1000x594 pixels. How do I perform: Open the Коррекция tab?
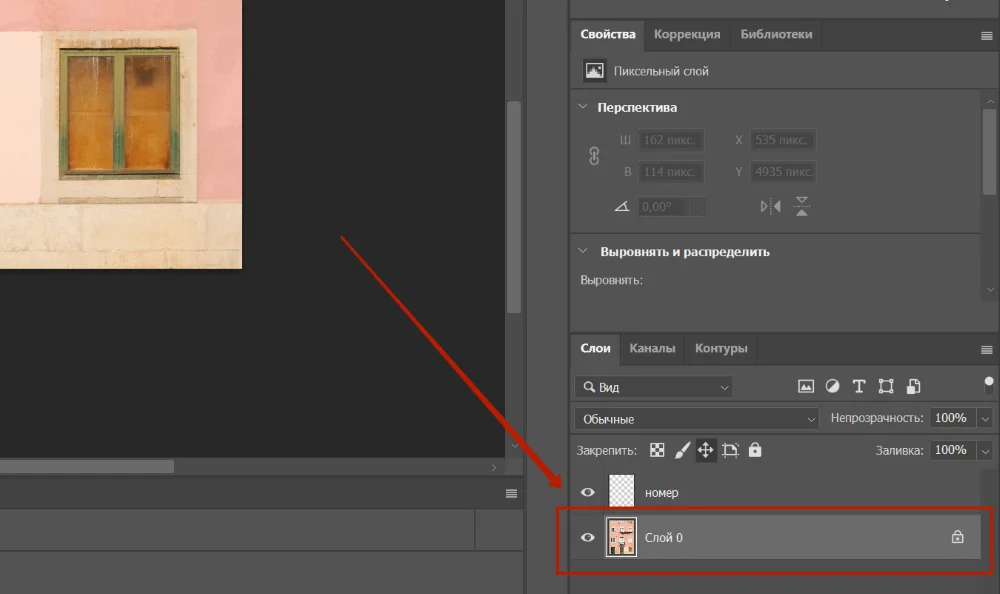(x=687, y=34)
